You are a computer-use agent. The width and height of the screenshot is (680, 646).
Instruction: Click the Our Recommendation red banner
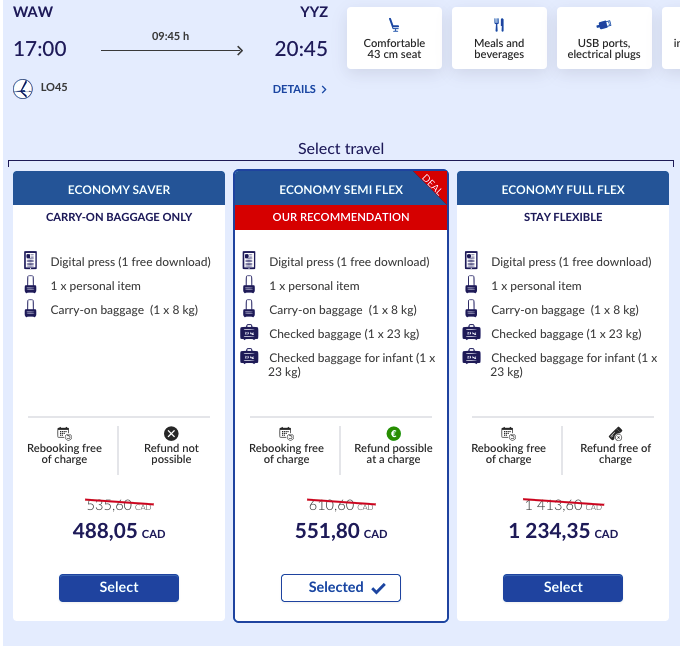pos(341,217)
